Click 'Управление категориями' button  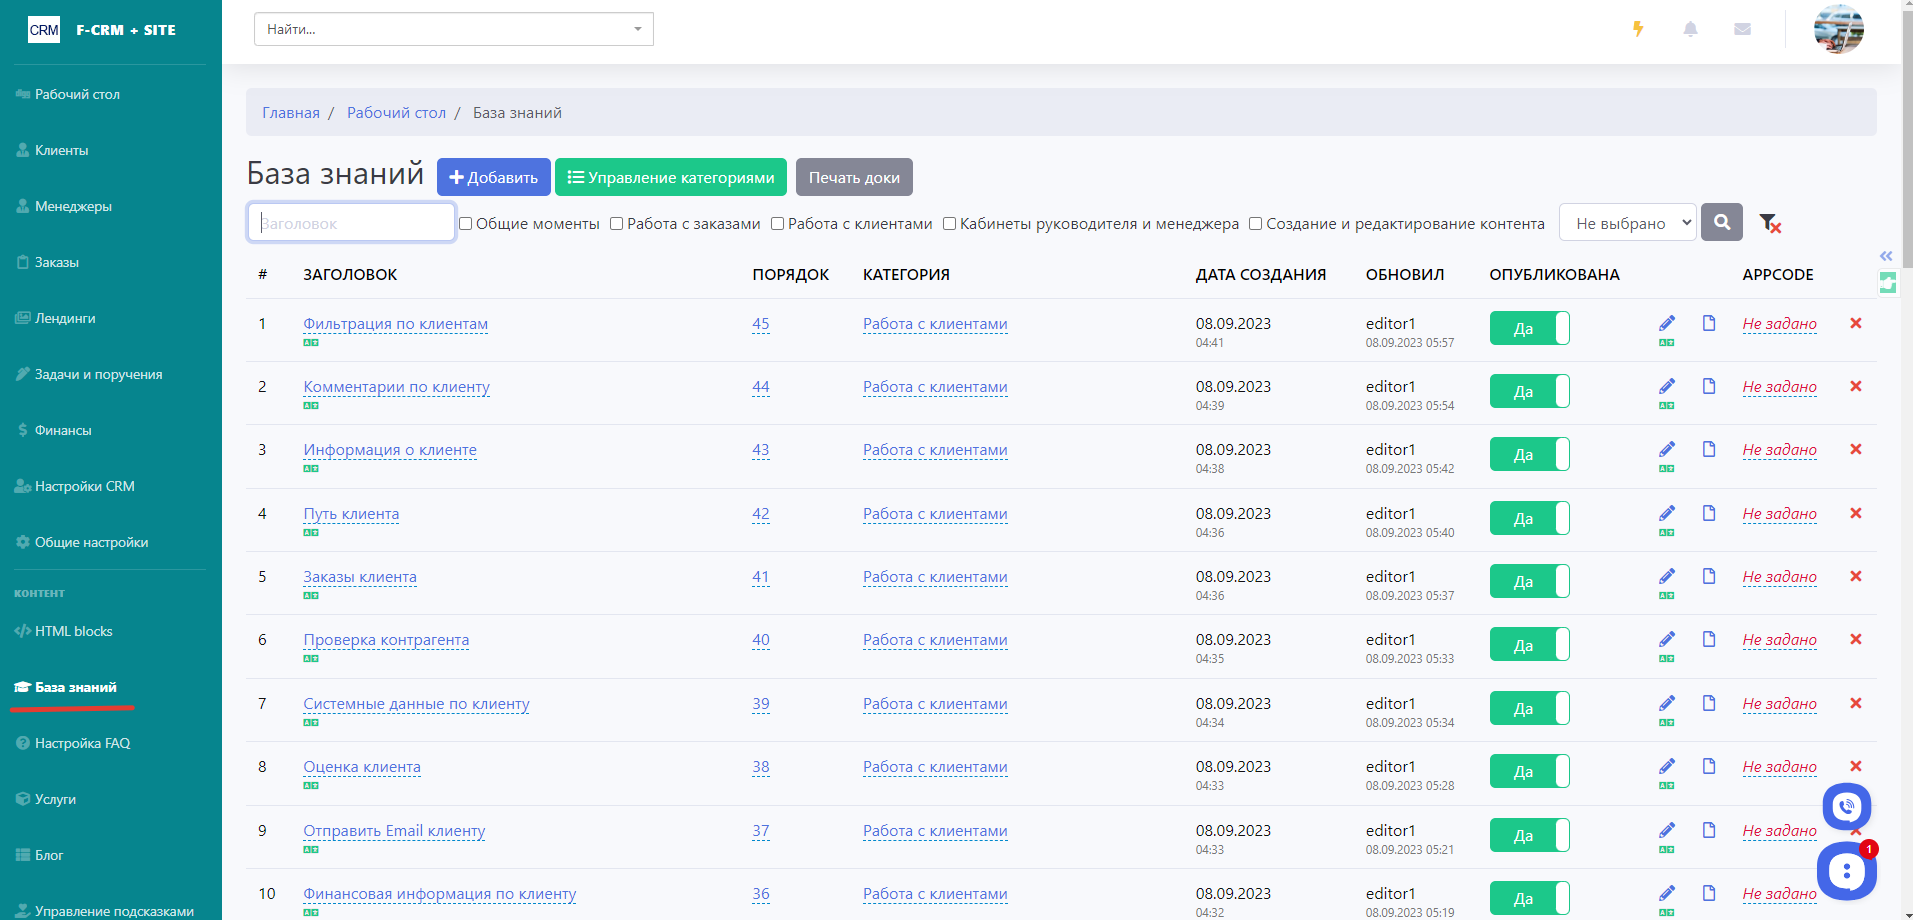[670, 177]
